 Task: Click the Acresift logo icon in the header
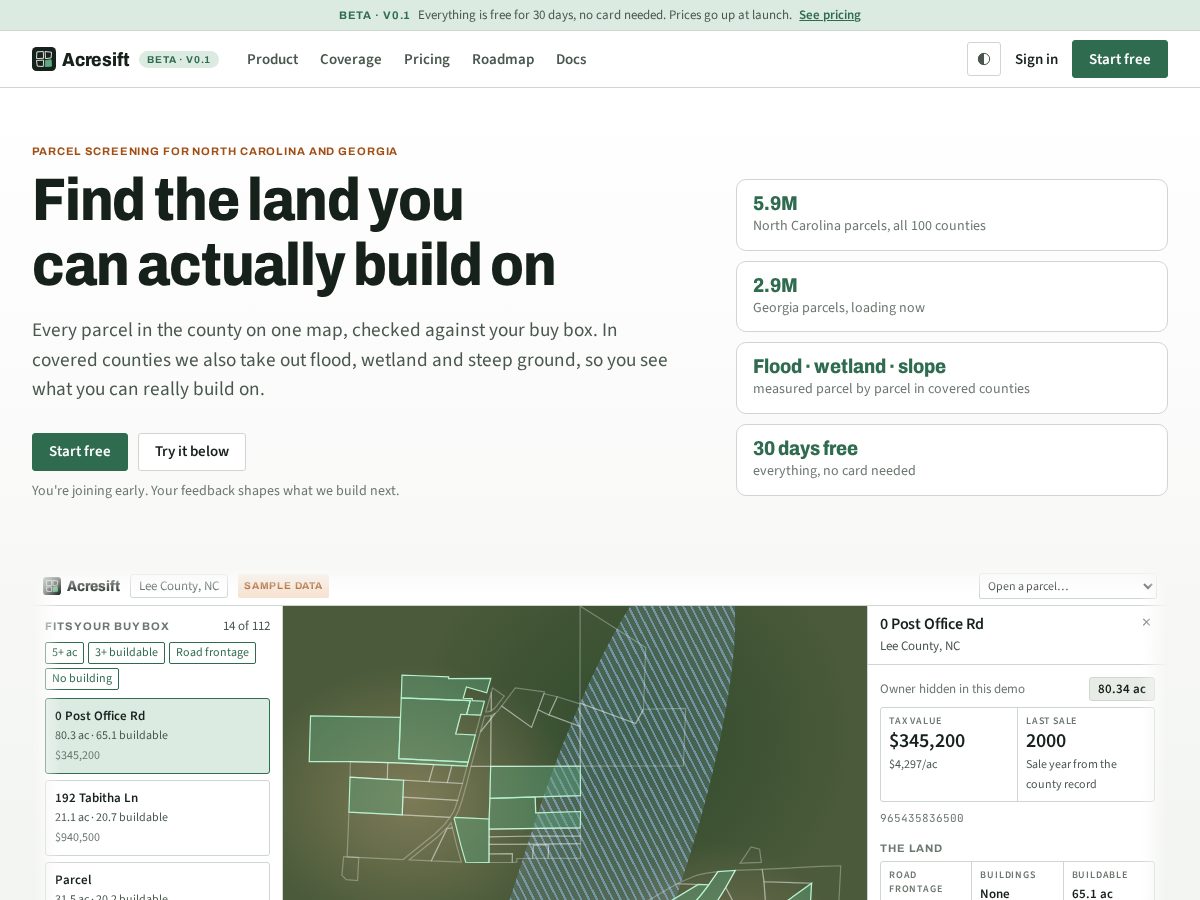pos(44,59)
